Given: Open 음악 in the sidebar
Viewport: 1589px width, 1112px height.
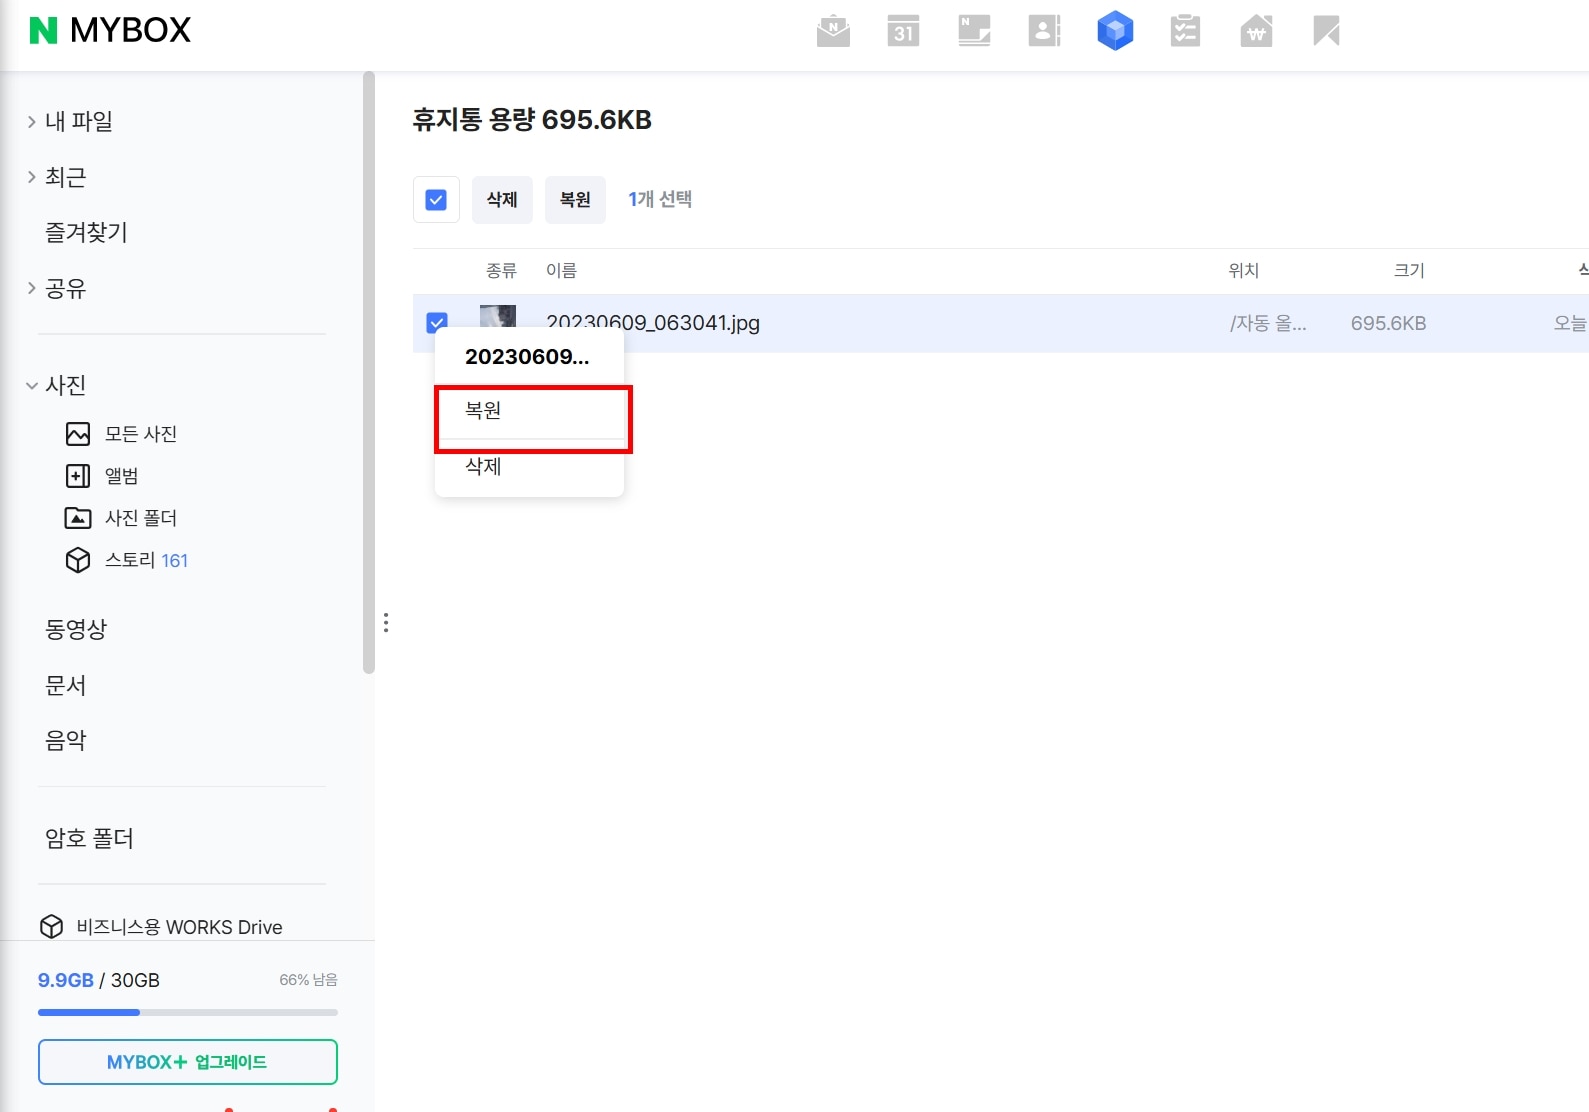Looking at the screenshot, I should 66,740.
